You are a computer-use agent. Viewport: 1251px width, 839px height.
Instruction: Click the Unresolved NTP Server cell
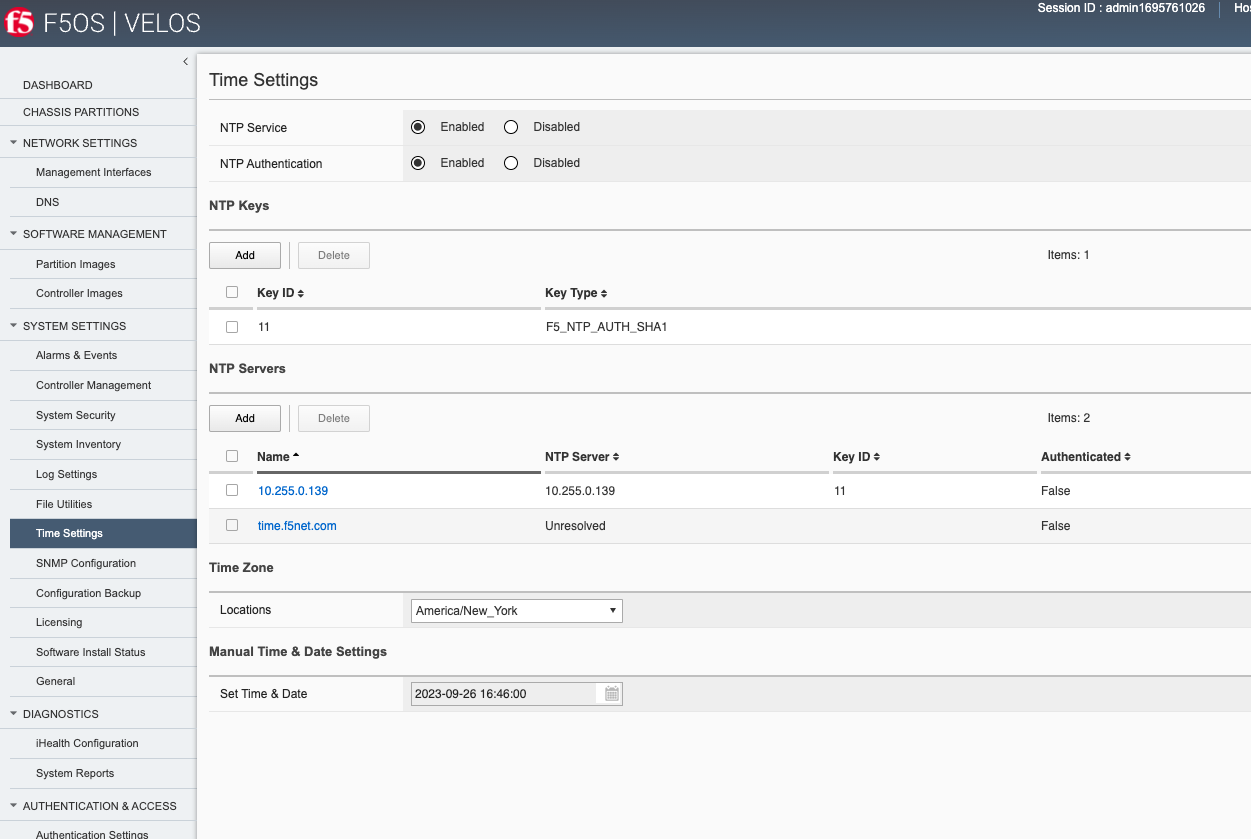click(575, 526)
